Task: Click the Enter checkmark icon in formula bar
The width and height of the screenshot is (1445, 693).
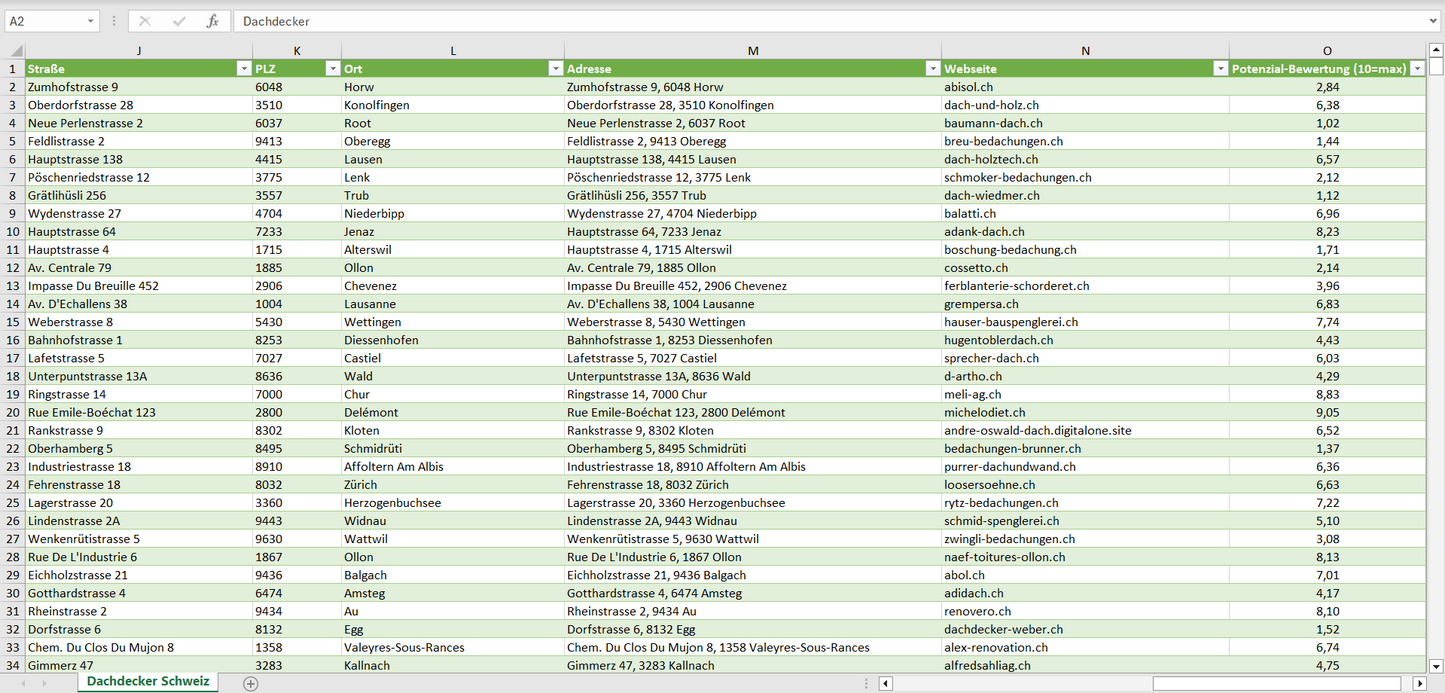Action: click(179, 21)
